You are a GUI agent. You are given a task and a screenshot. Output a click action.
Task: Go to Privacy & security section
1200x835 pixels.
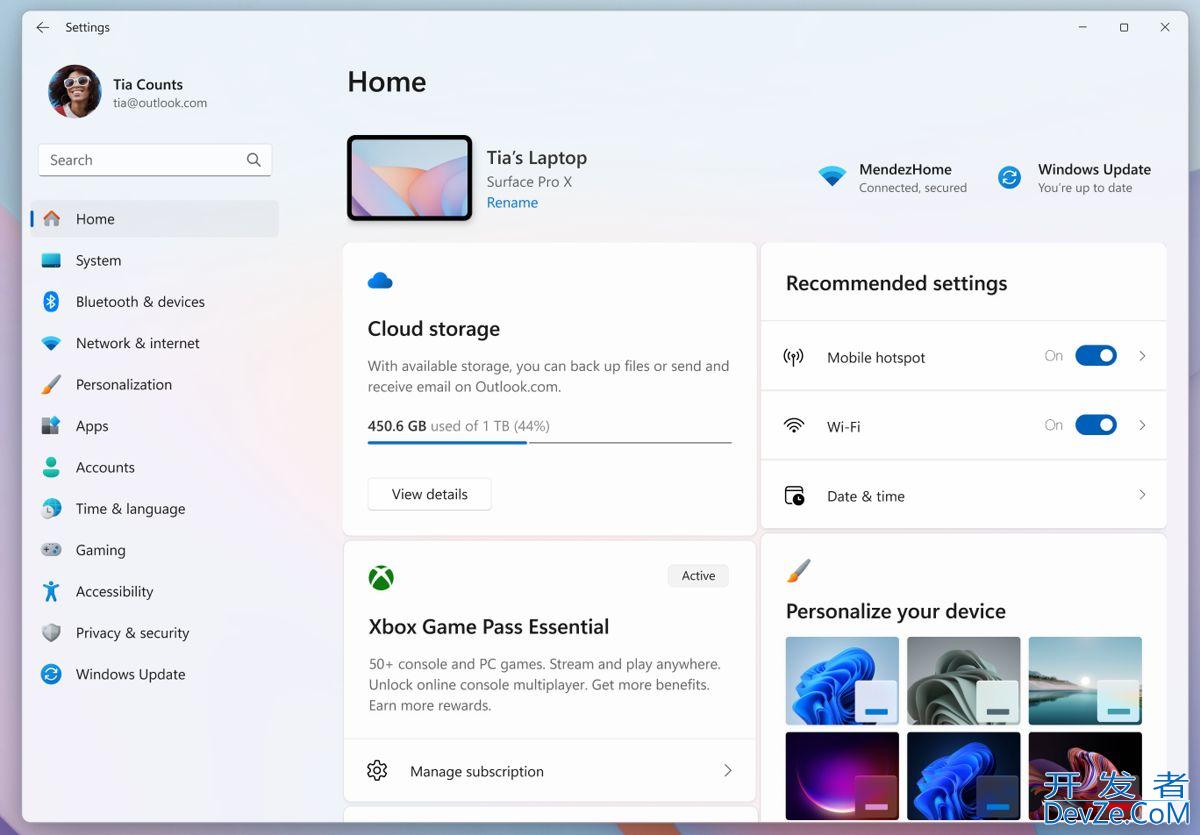pyautogui.click(x=132, y=633)
